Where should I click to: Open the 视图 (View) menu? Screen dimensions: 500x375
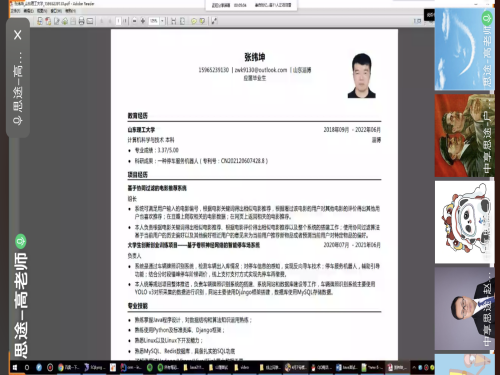42,11
